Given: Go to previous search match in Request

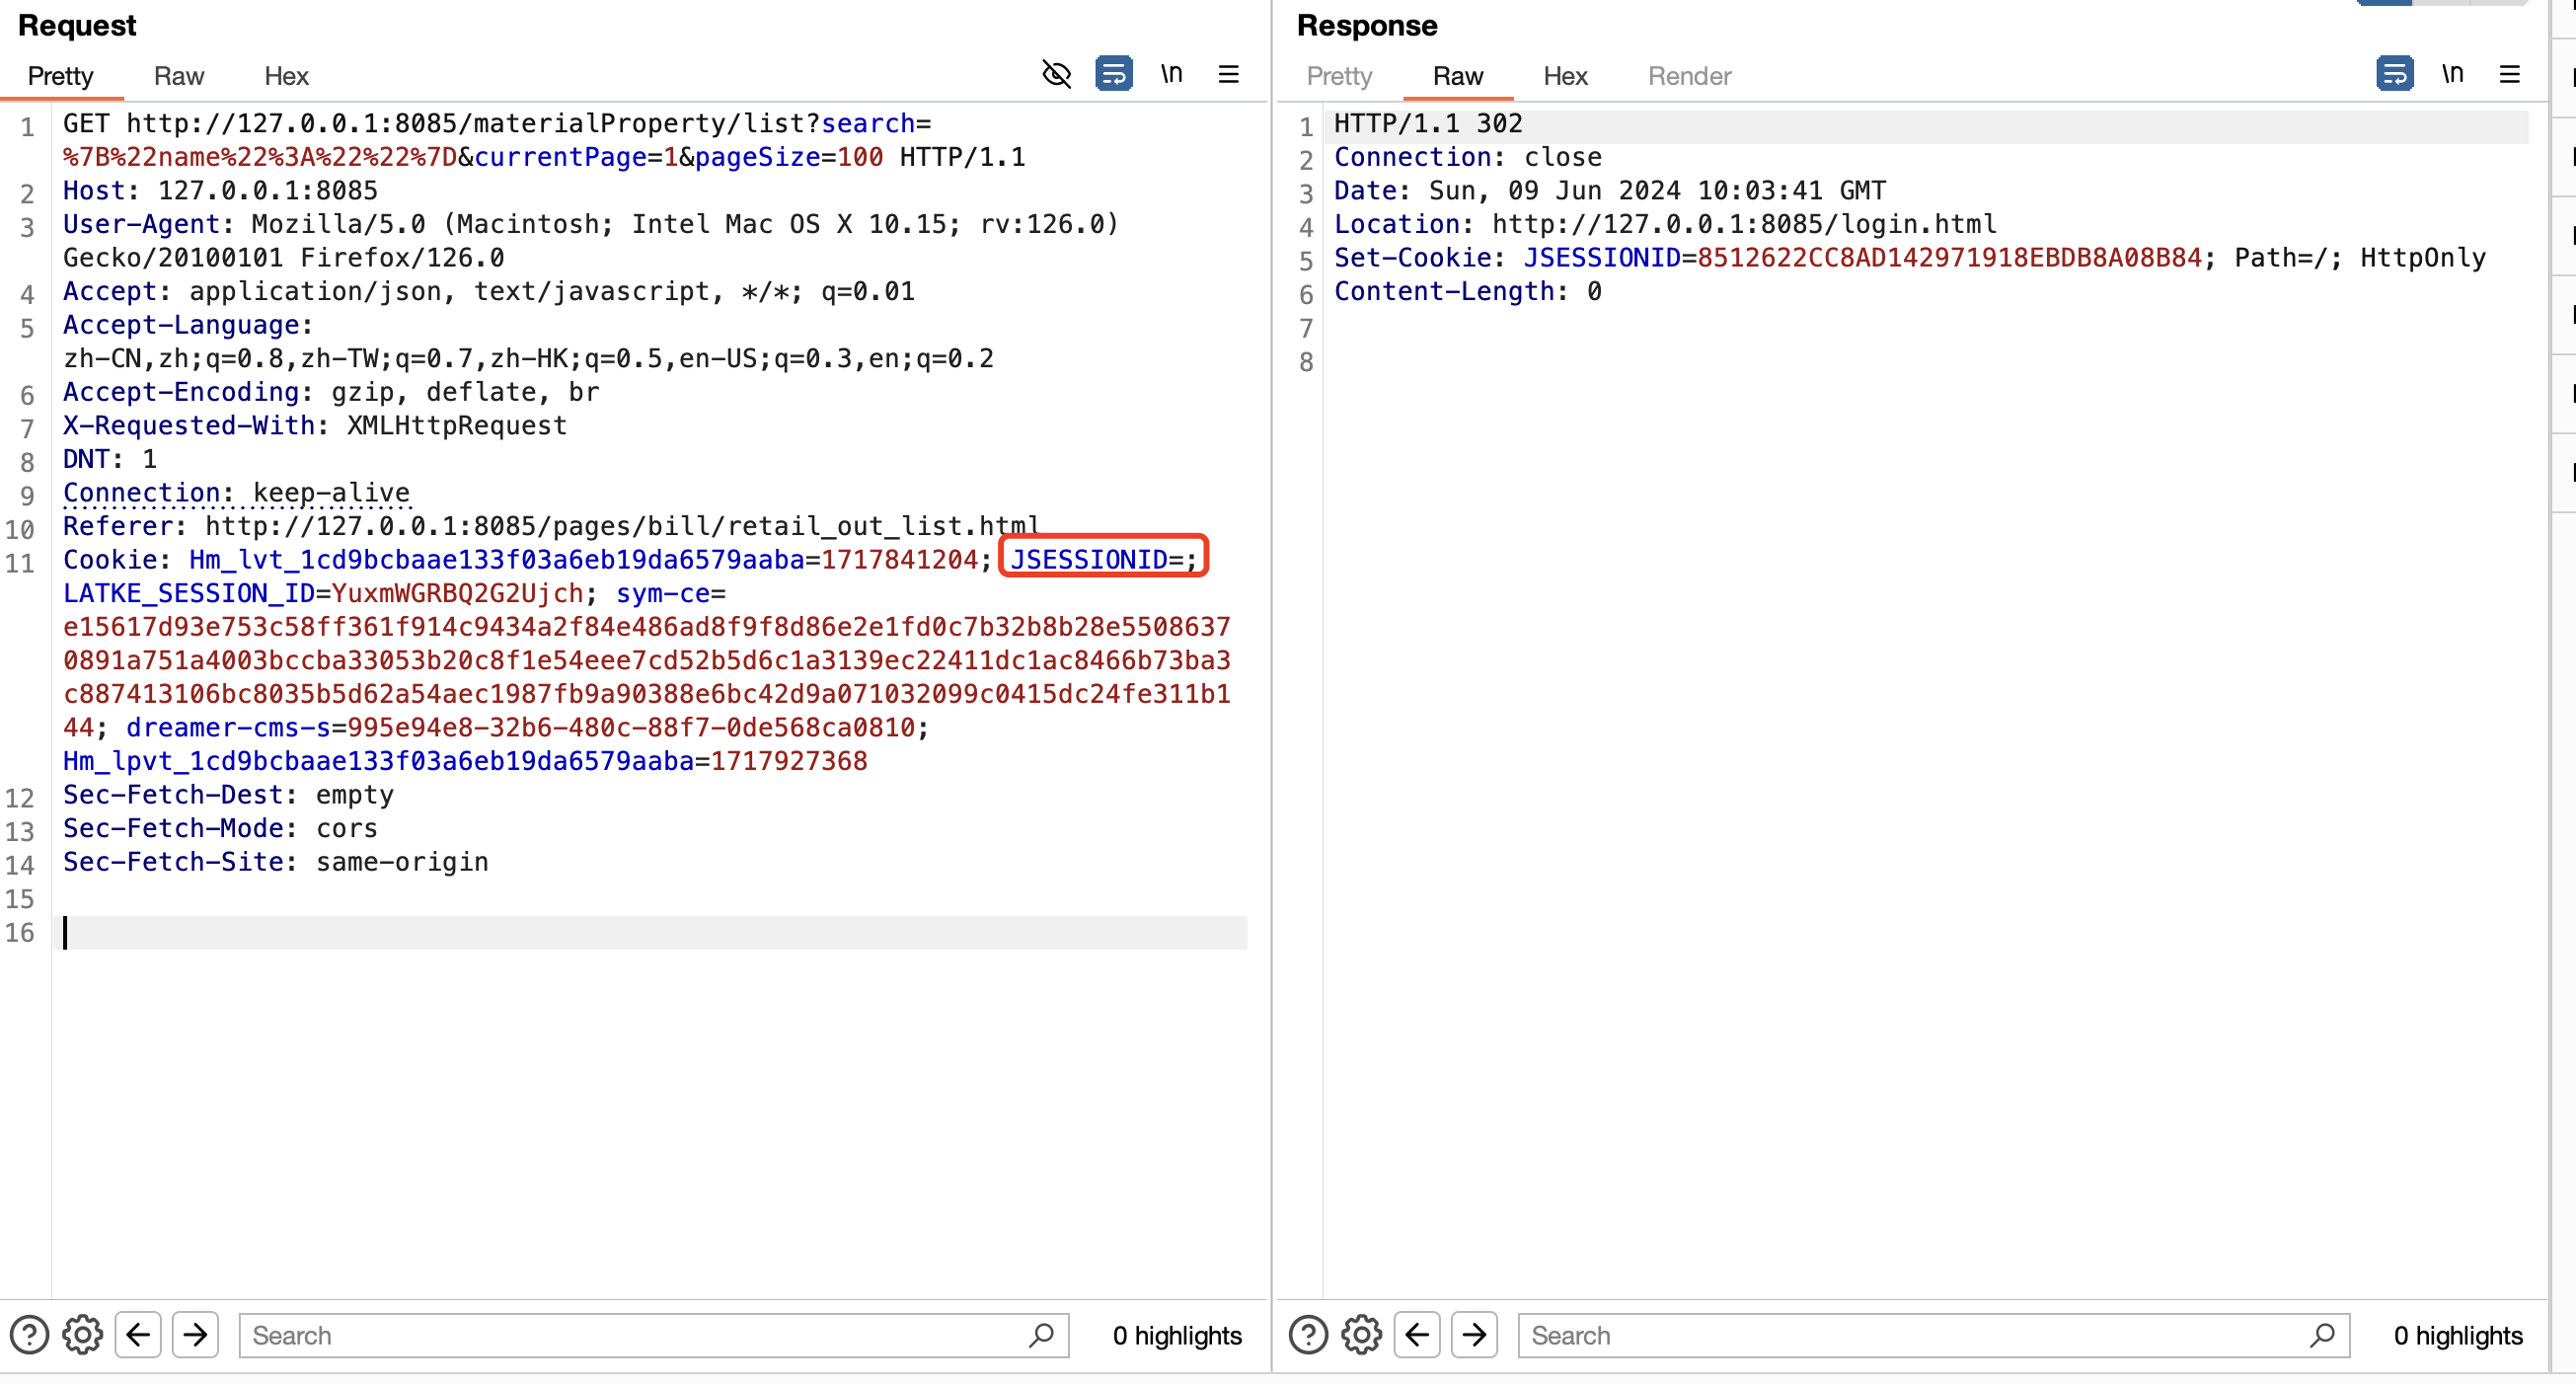Looking at the screenshot, I should [138, 1335].
